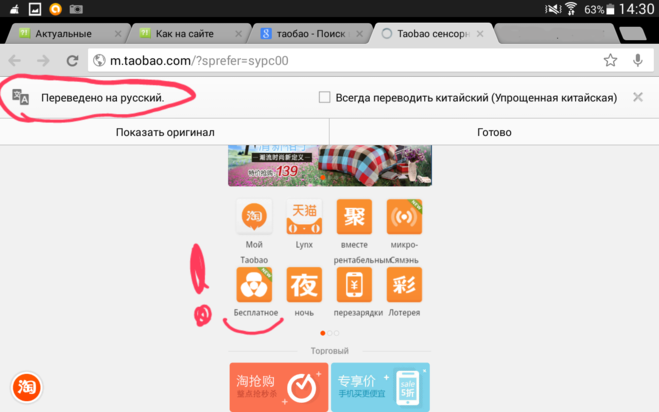
Task: Tap the translate icon in the bar
Action: pos(21,97)
